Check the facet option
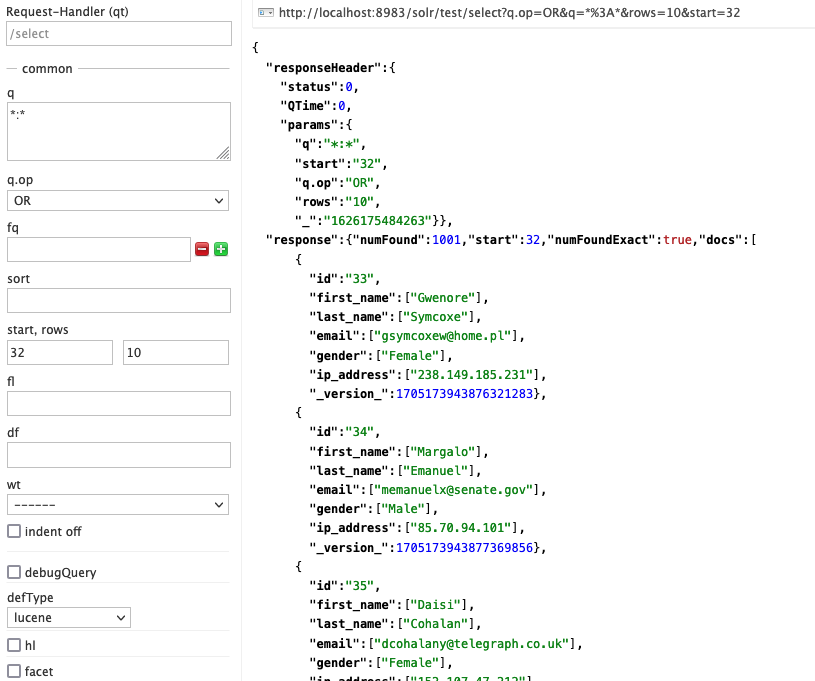Viewport: 815px width, 681px height. click(14, 671)
